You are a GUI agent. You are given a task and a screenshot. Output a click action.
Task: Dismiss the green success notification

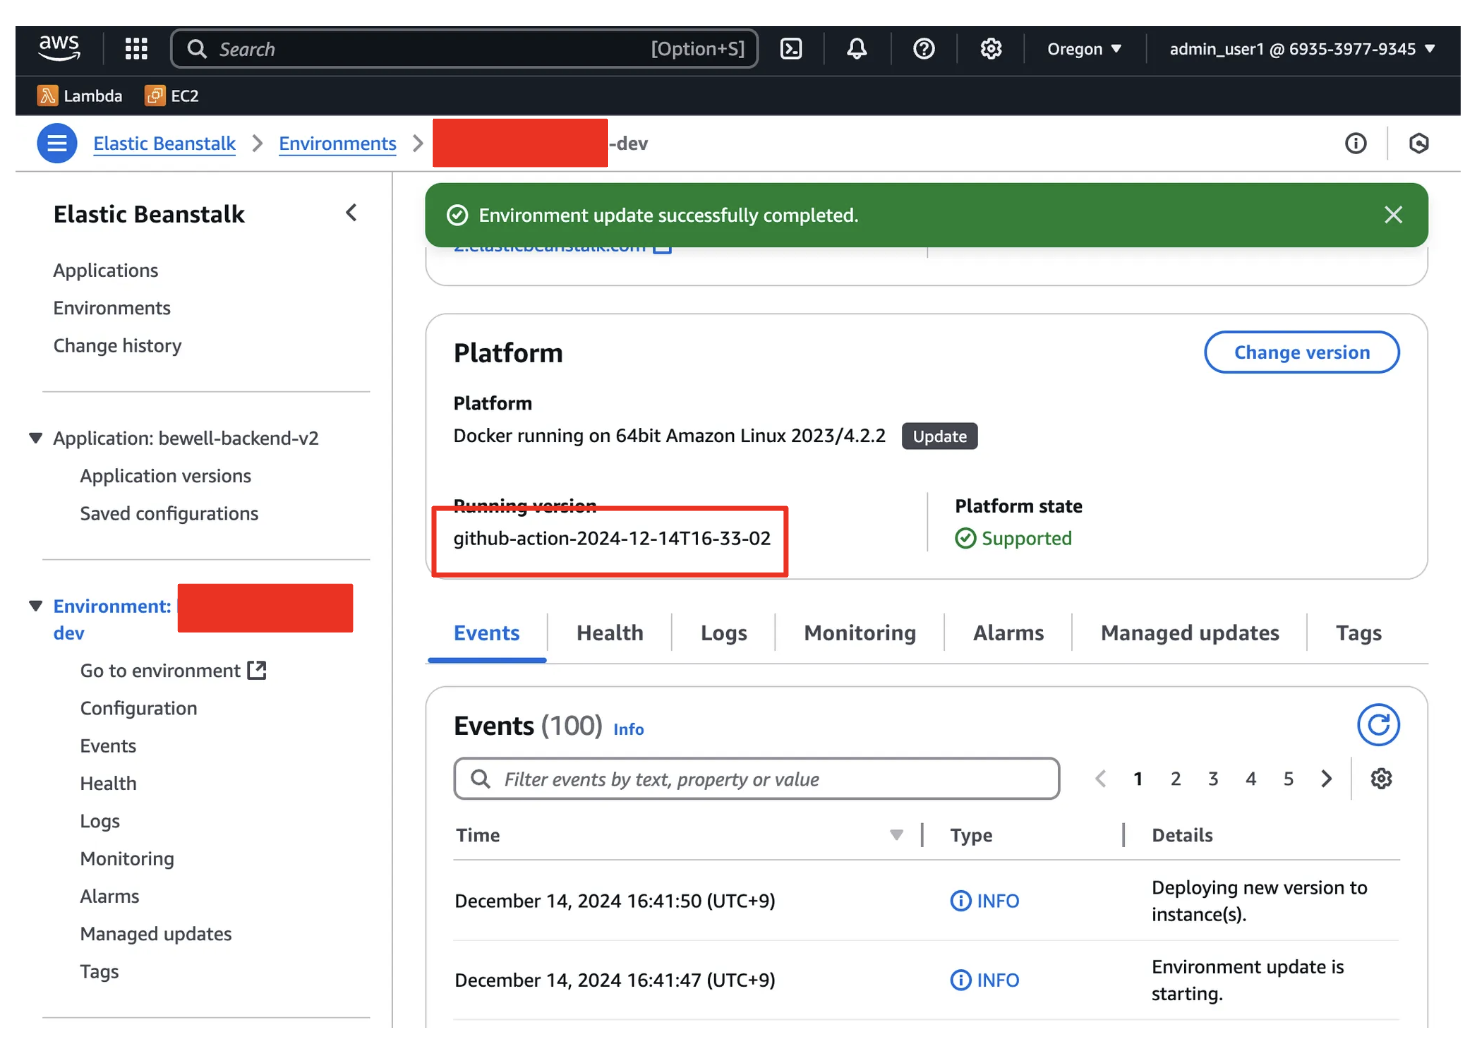[1393, 215]
